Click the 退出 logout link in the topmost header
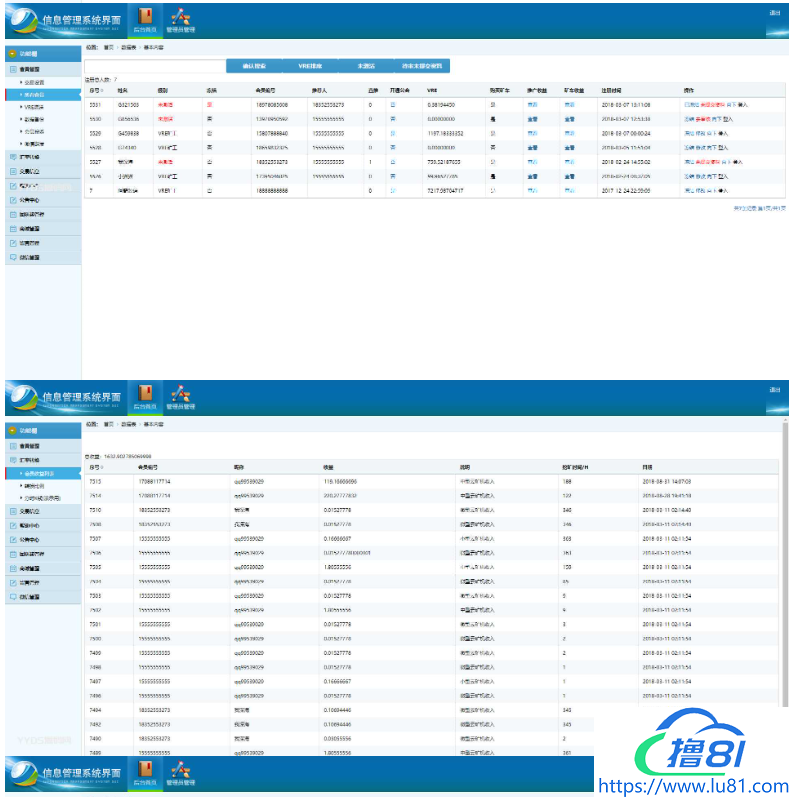The image size is (794, 797). tap(774, 13)
